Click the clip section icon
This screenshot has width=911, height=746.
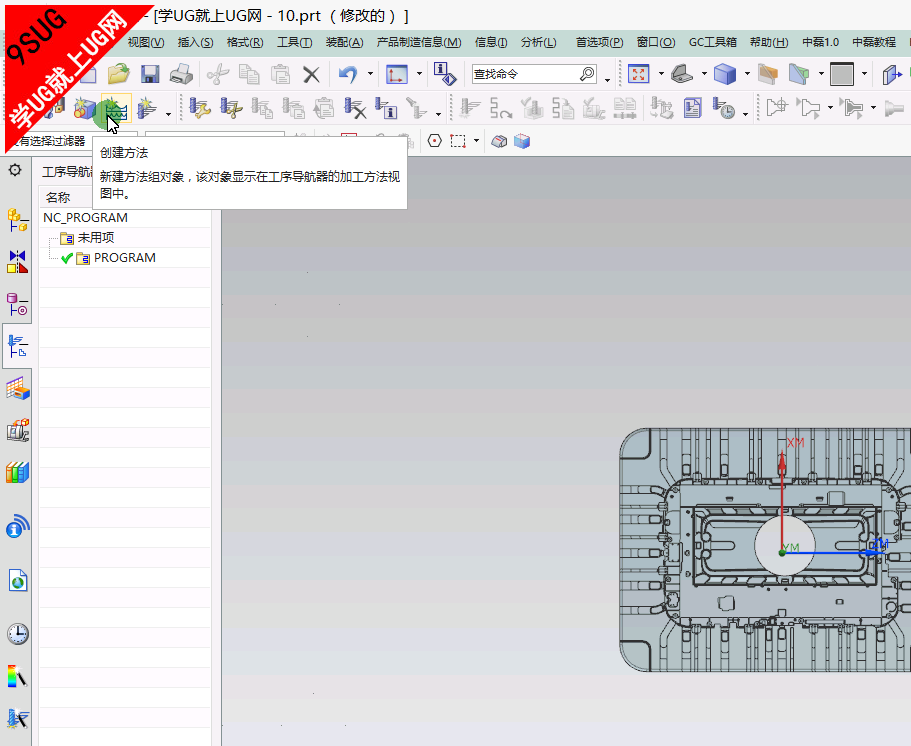coord(767,74)
